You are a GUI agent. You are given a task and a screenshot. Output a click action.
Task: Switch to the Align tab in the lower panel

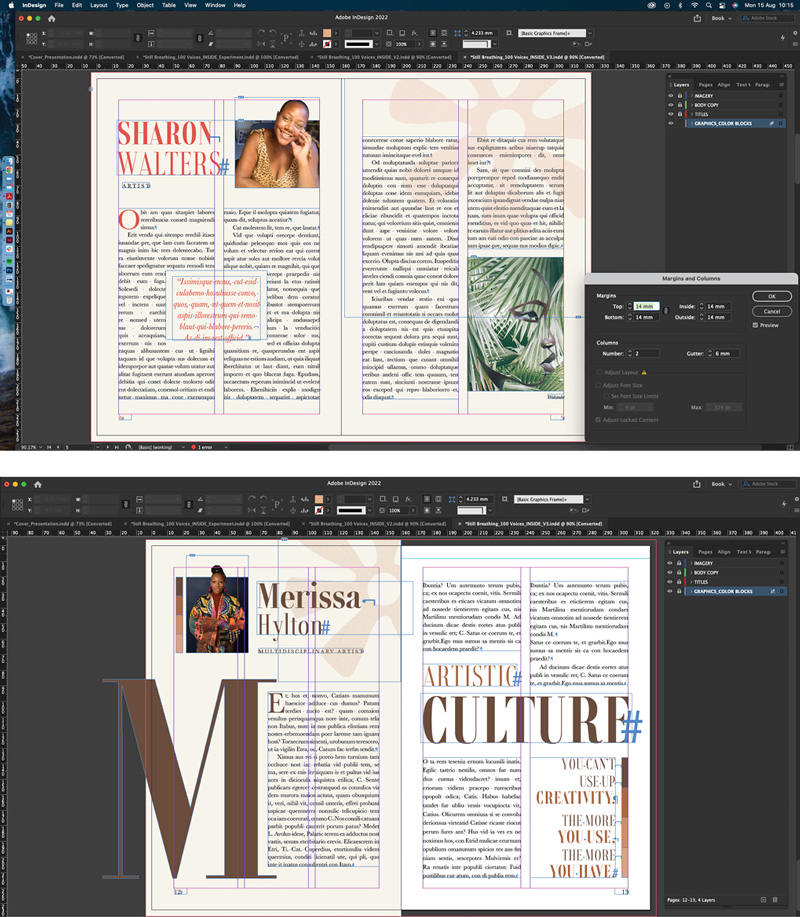point(724,552)
